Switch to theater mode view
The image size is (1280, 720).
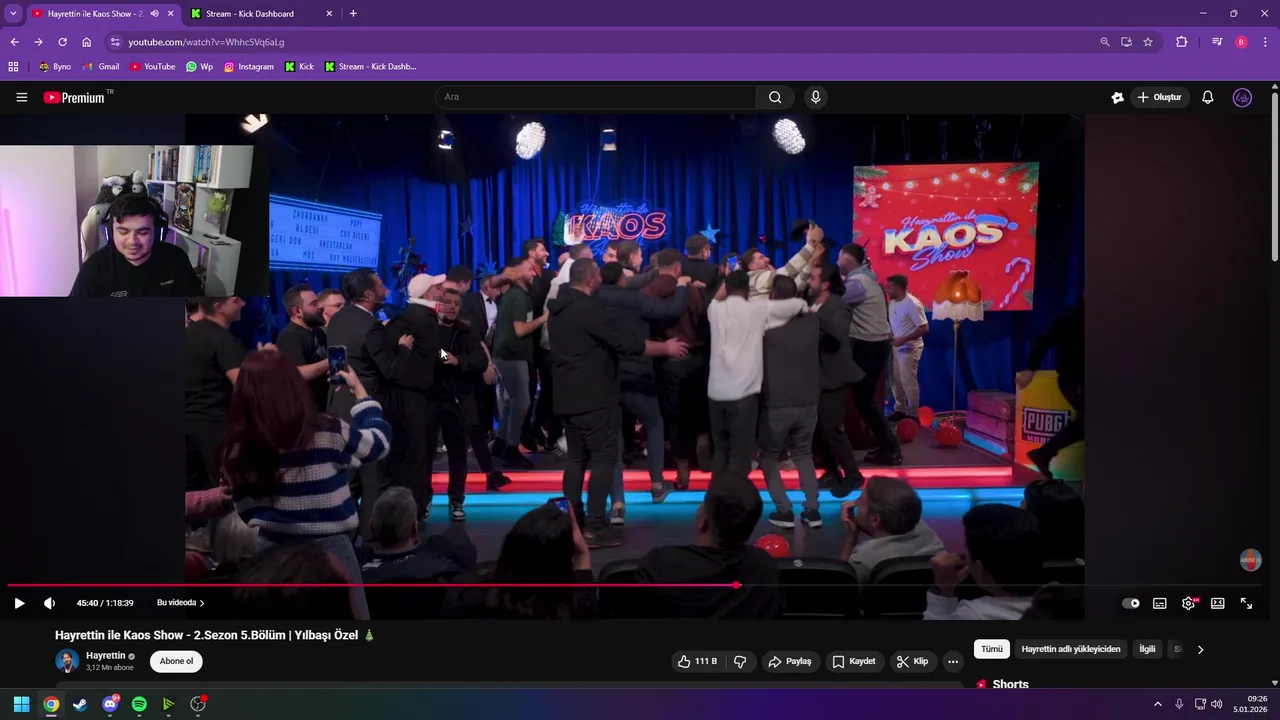pos(1218,603)
